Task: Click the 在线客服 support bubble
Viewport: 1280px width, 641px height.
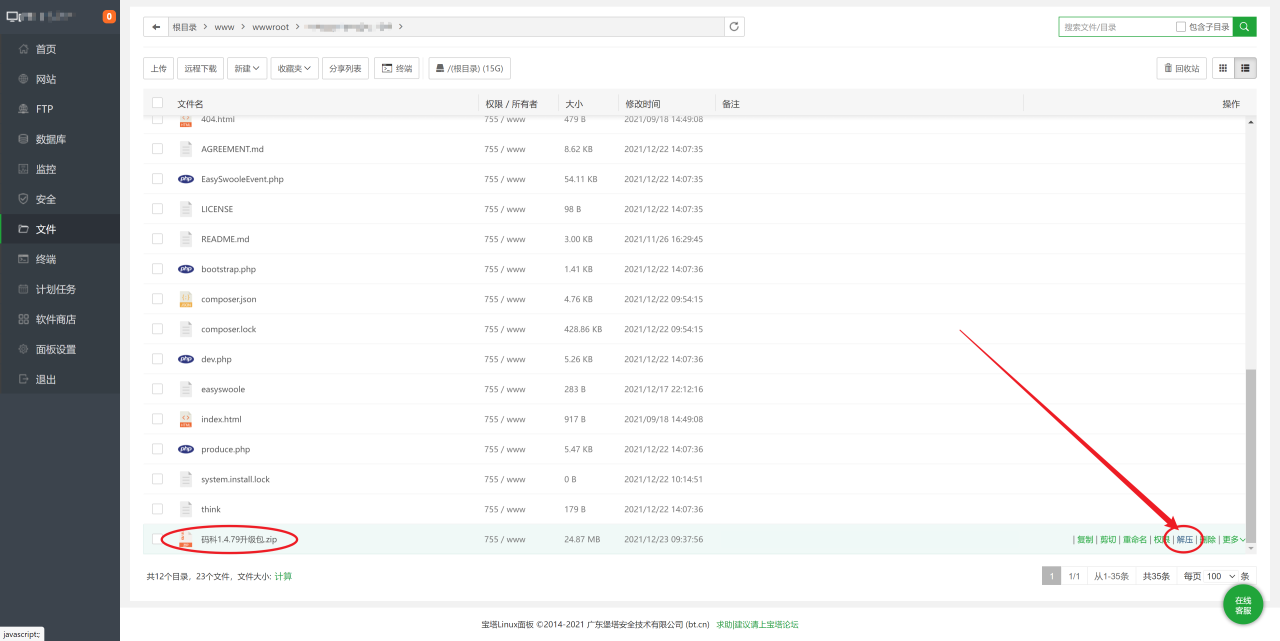Action: (1242, 605)
